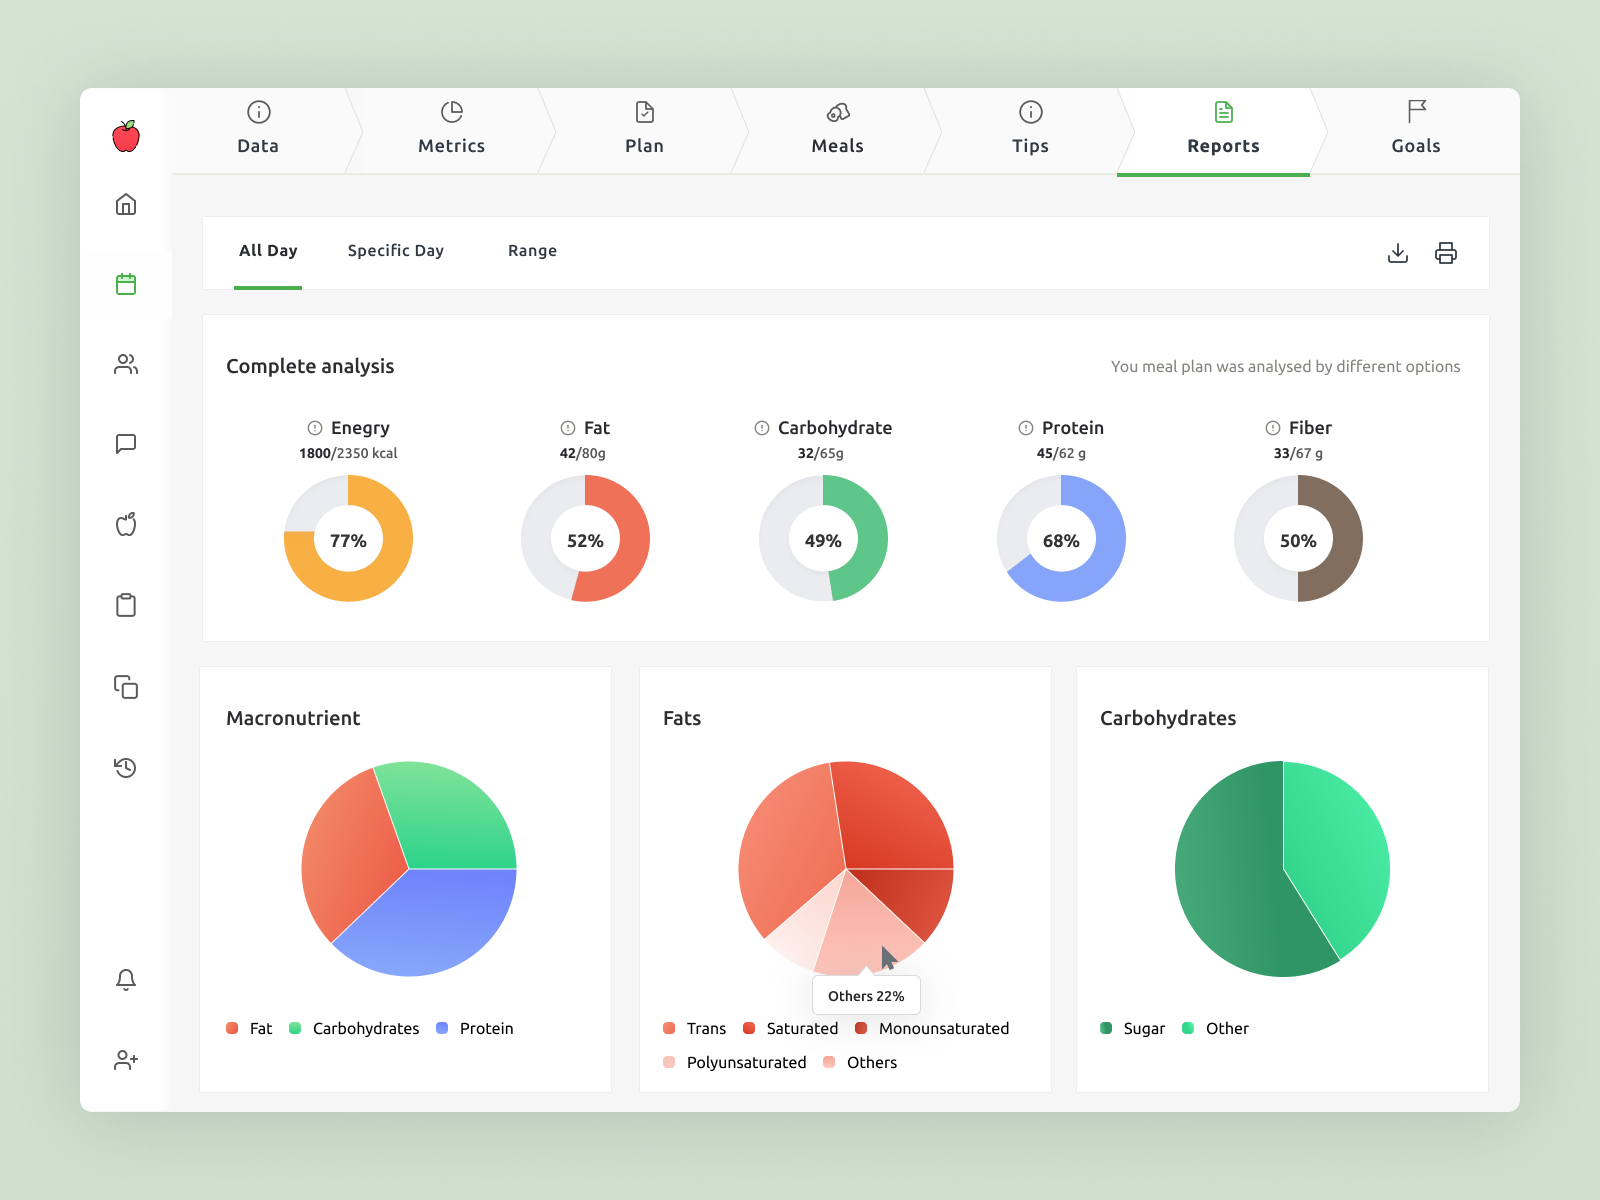Switch to the Specific Day tab
This screenshot has height=1200, width=1600.
point(395,251)
